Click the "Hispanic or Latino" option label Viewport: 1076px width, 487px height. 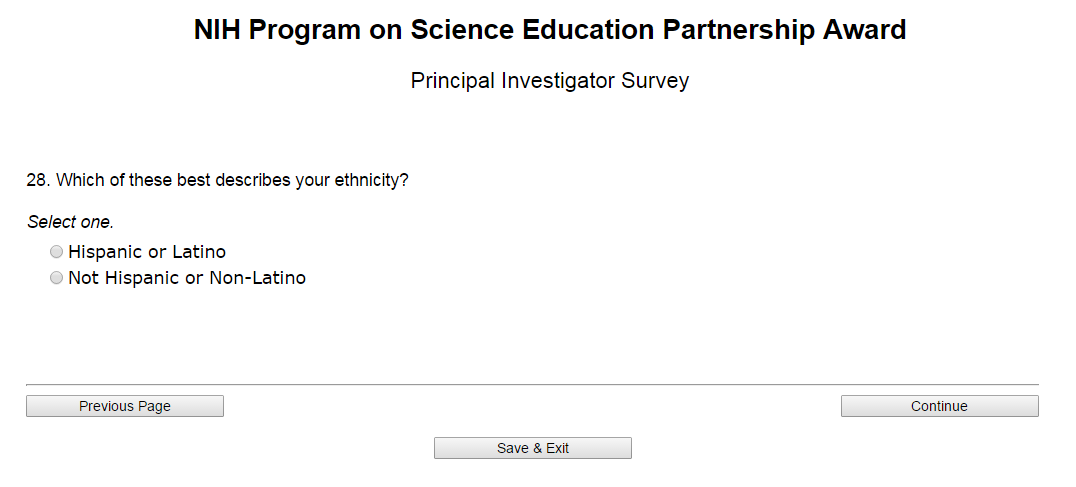147,252
